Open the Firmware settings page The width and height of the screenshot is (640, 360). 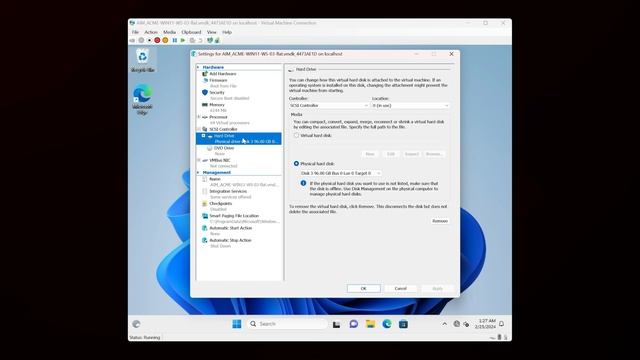(x=218, y=80)
